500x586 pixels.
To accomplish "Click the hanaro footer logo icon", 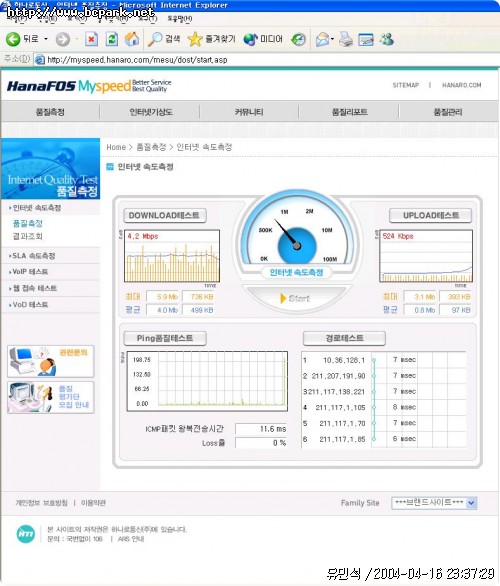I will (26, 534).
